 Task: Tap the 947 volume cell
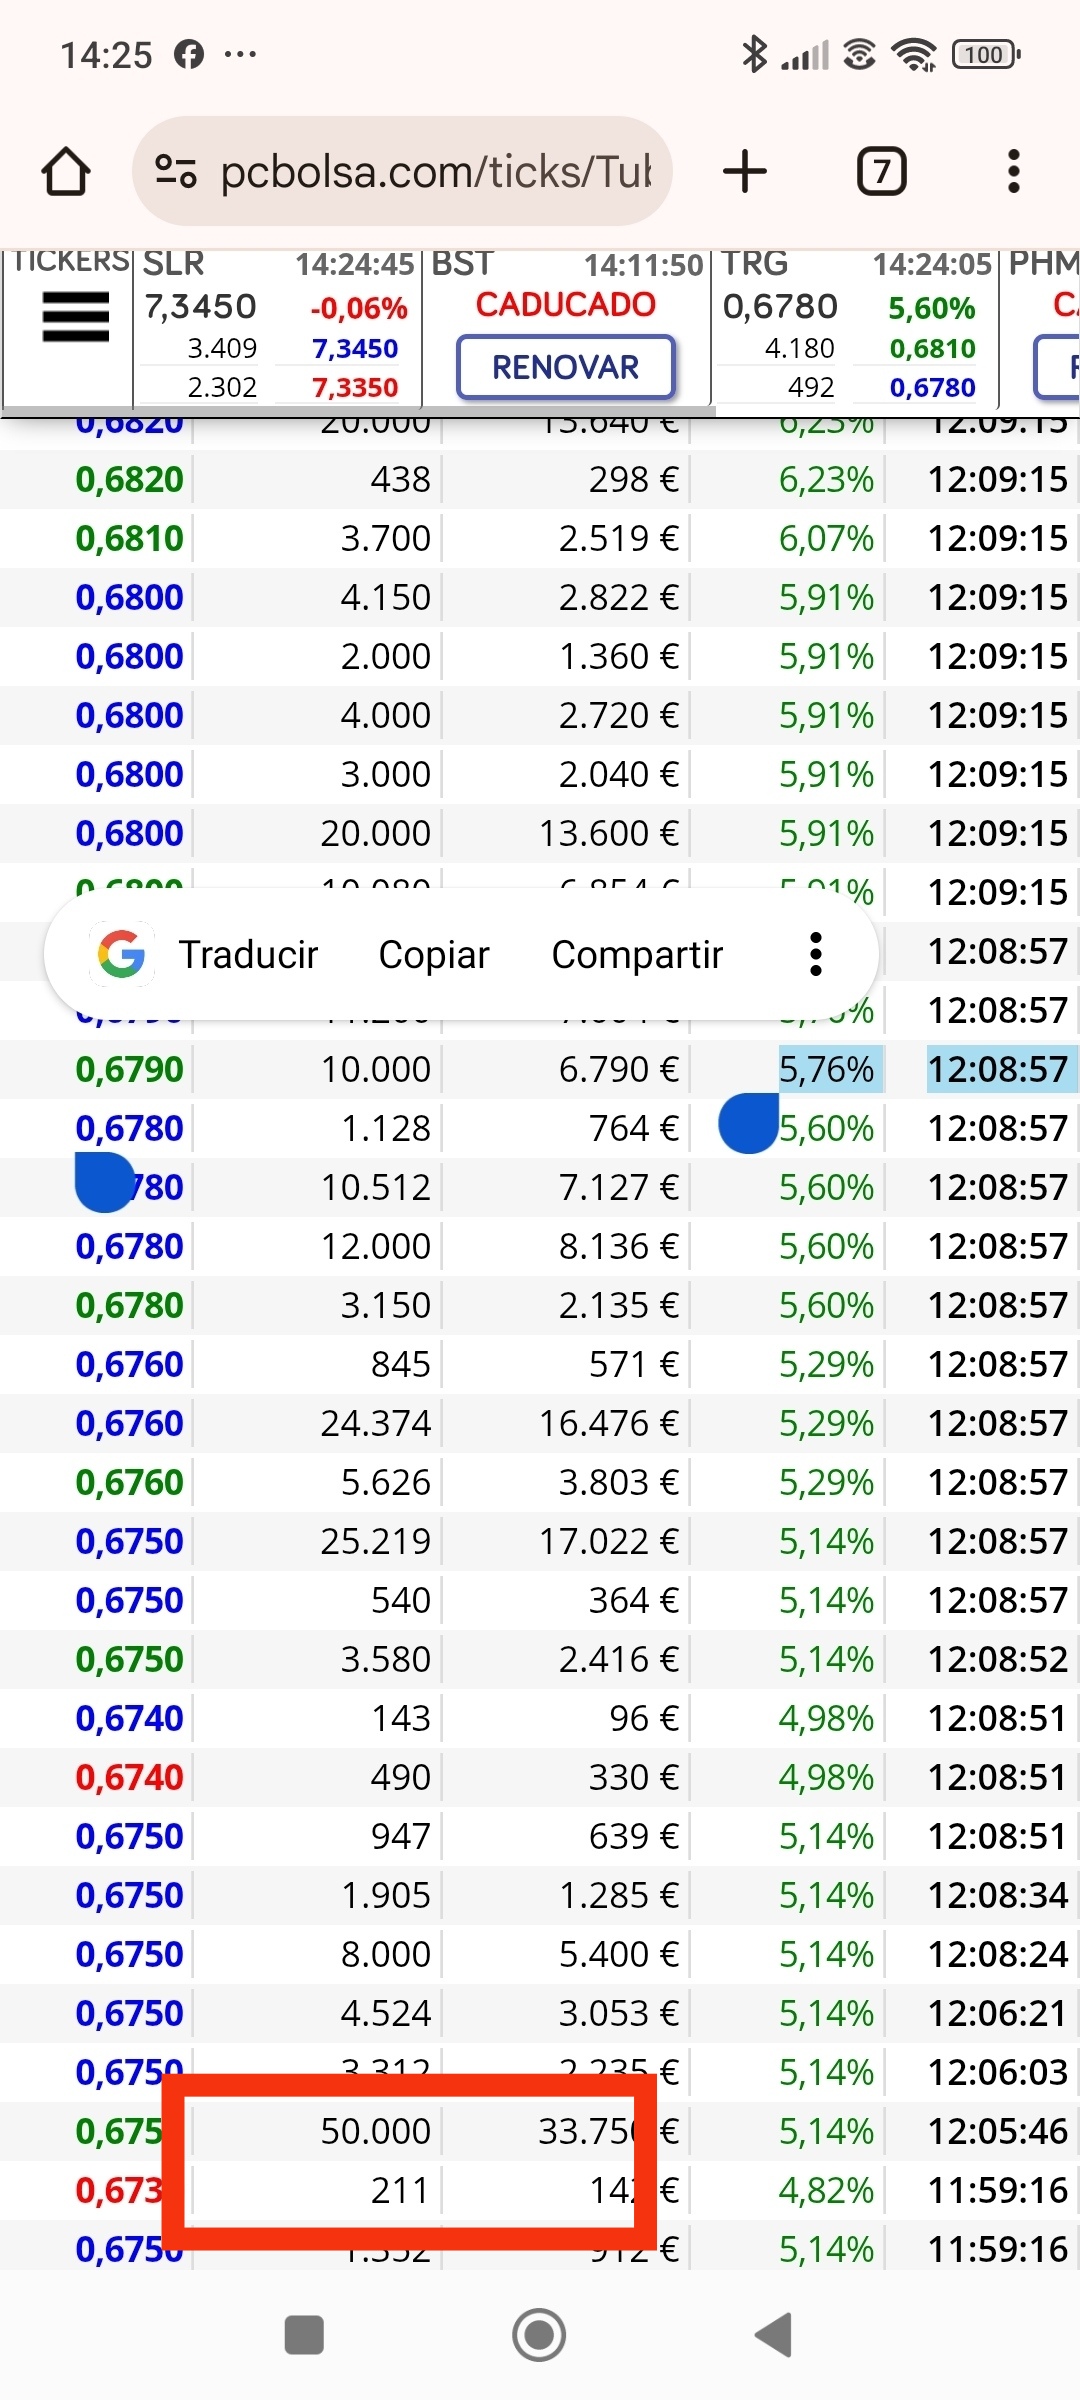click(400, 1836)
